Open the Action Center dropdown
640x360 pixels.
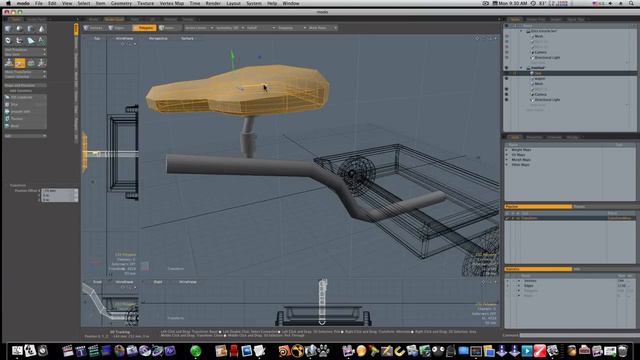[199, 28]
